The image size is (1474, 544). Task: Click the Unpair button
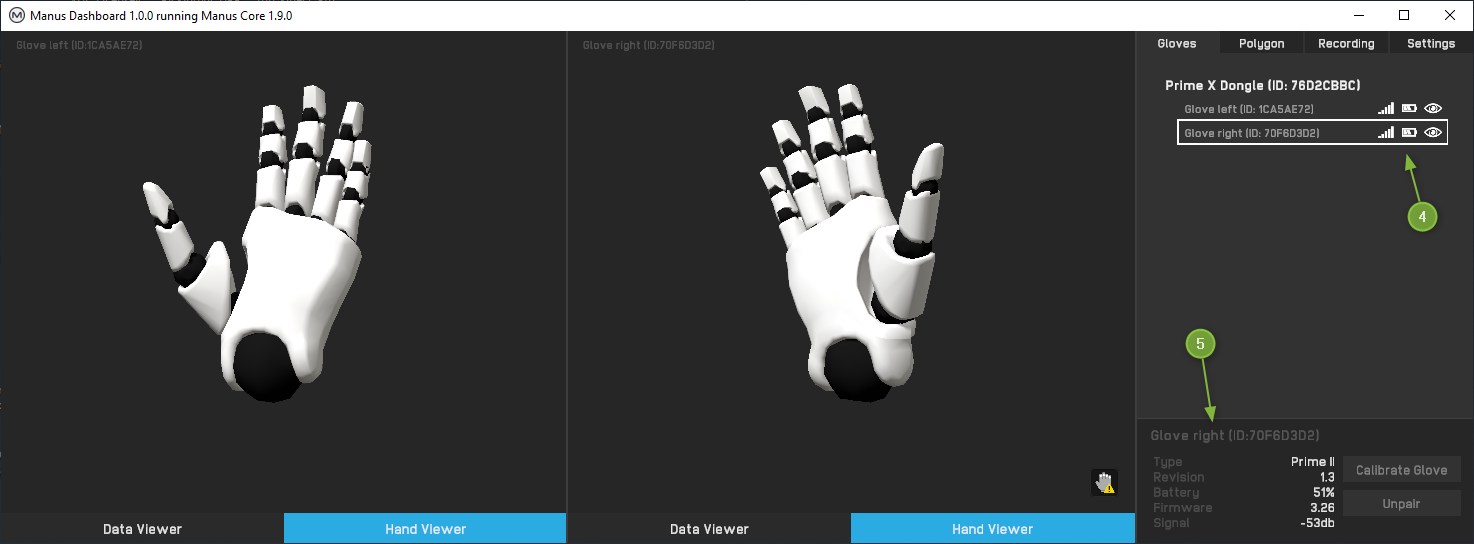tap(1401, 503)
